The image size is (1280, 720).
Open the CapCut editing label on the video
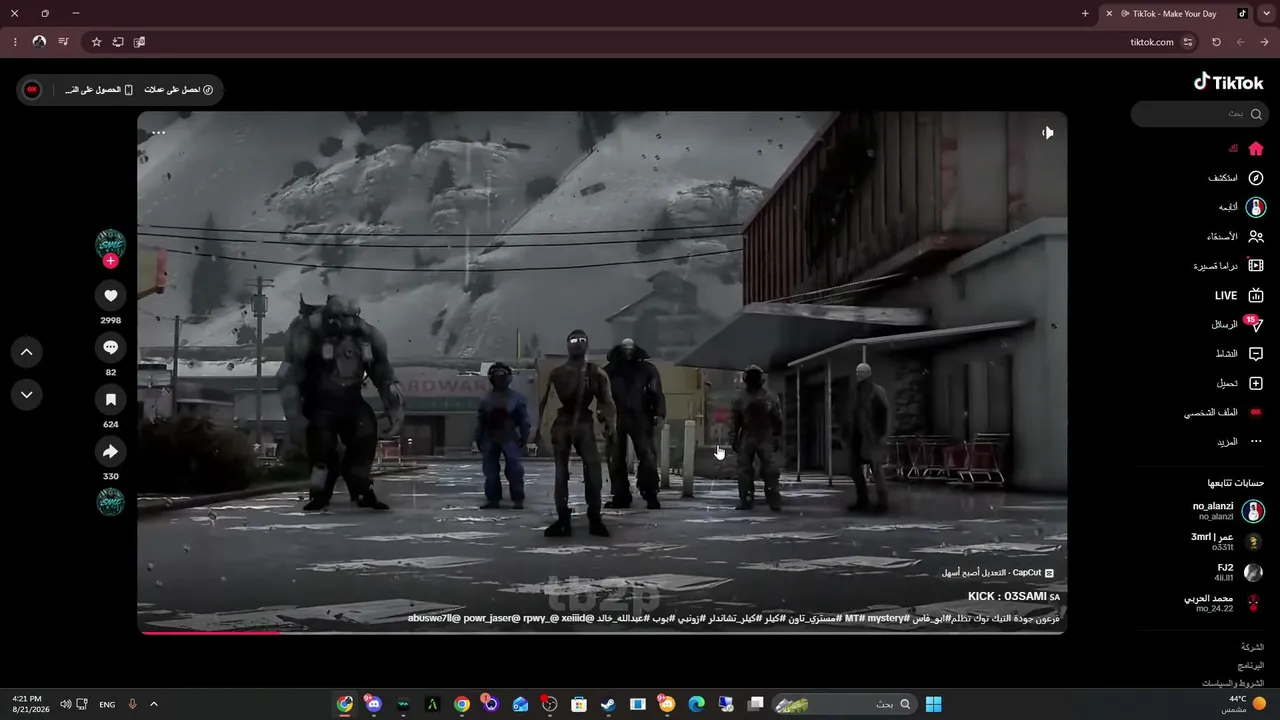(x=998, y=573)
